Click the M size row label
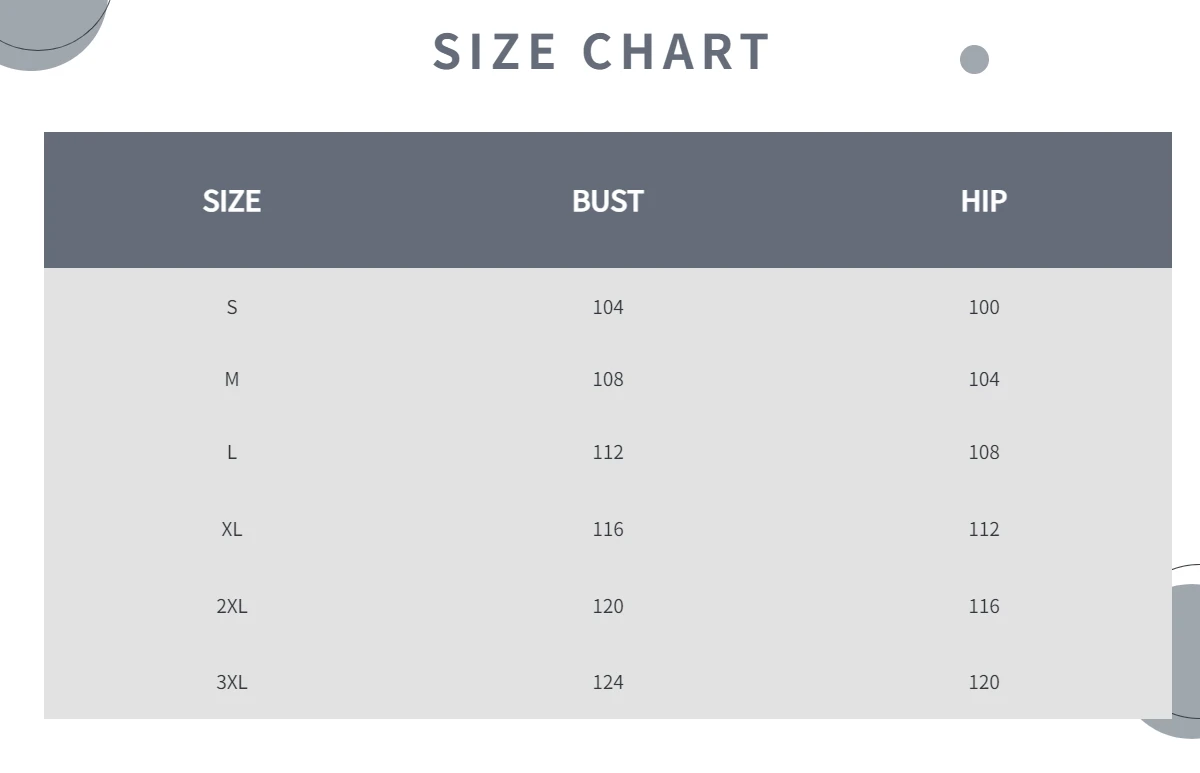The height and width of the screenshot is (773, 1200). coord(231,379)
